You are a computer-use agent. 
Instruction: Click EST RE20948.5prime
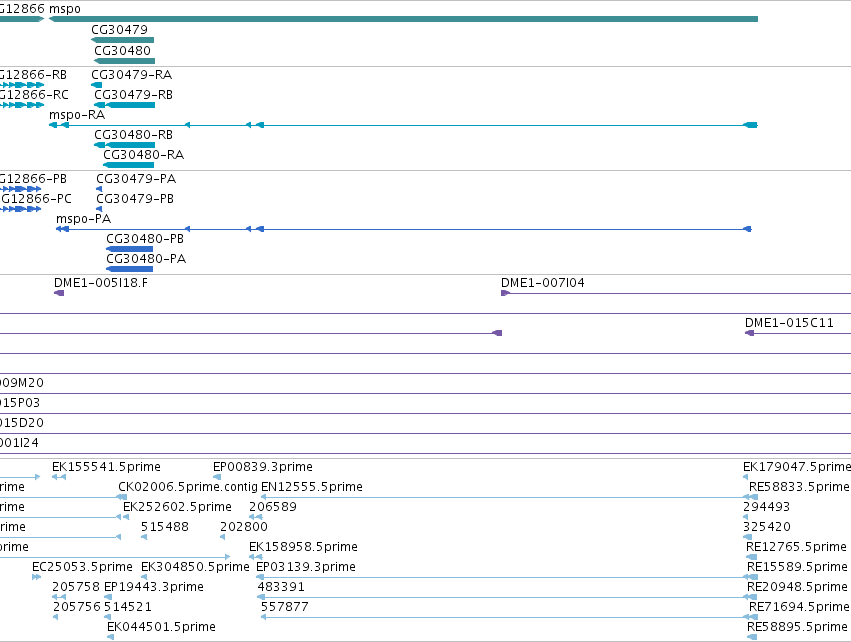797,587
